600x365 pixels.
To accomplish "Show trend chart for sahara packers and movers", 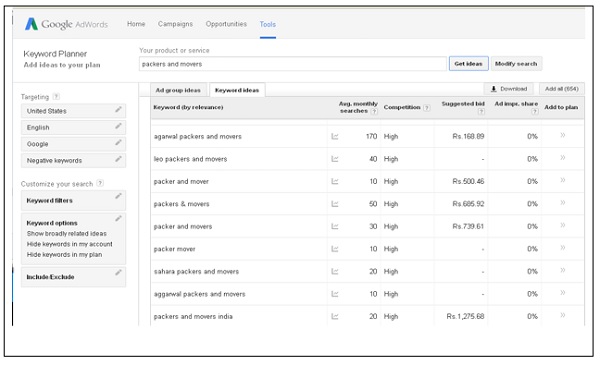I will (335, 272).
